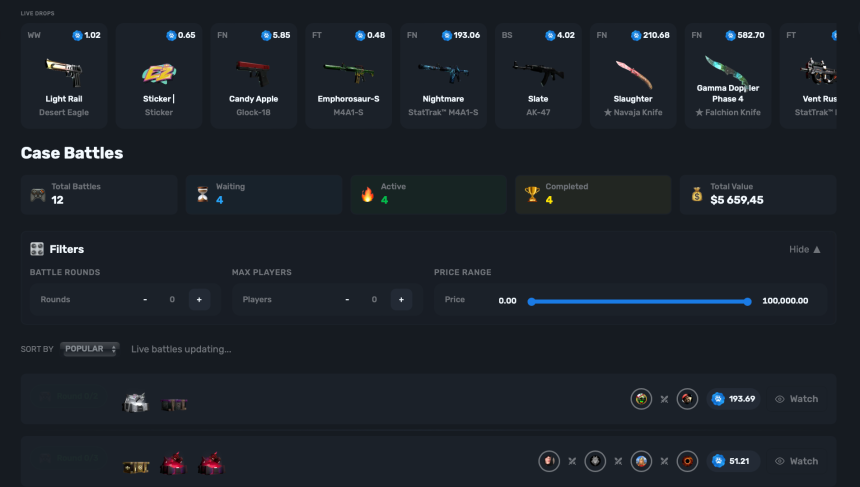Open the Sort By Popular dropdown
The width and height of the screenshot is (860, 487).
click(x=90, y=349)
